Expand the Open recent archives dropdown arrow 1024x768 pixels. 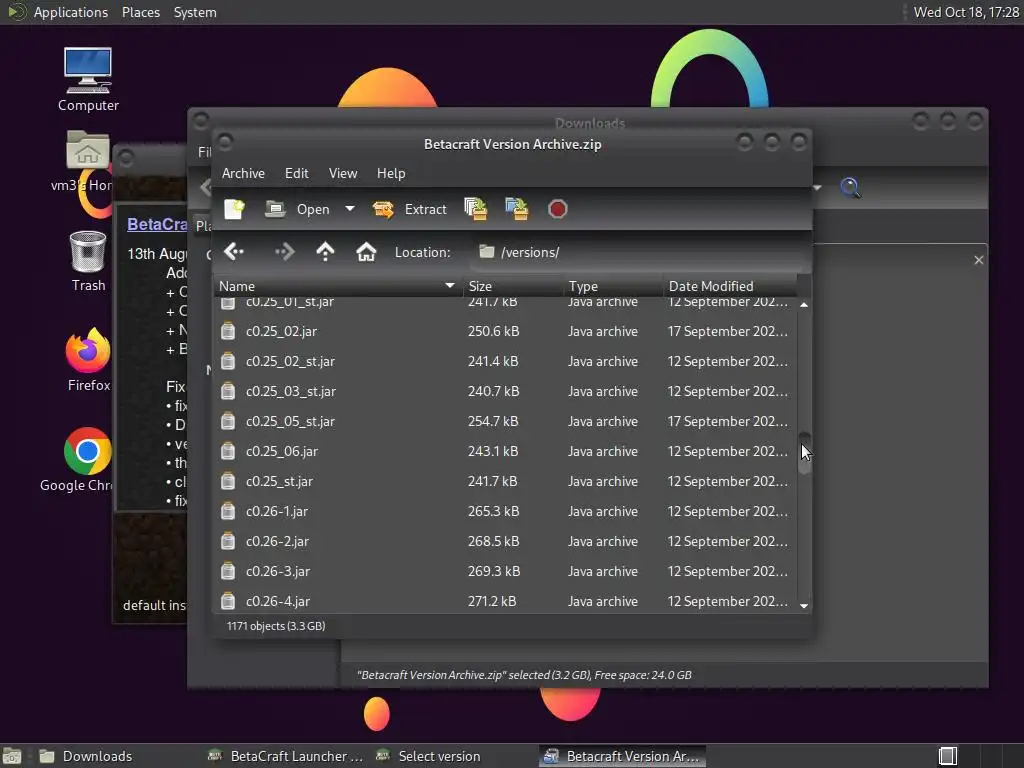tap(350, 209)
